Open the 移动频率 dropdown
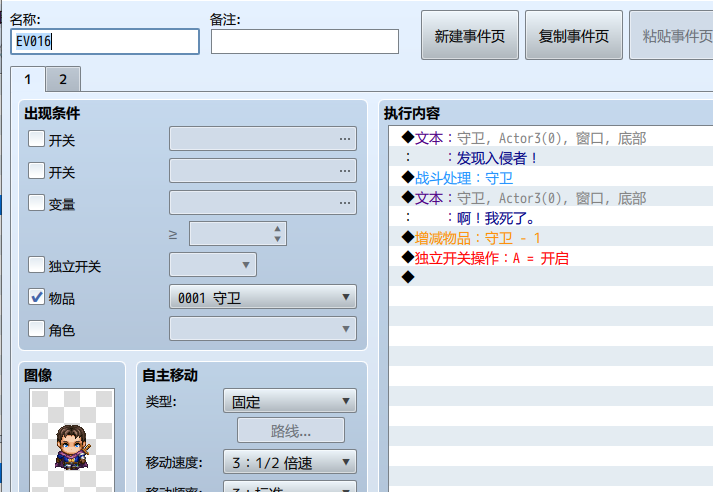 290,487
